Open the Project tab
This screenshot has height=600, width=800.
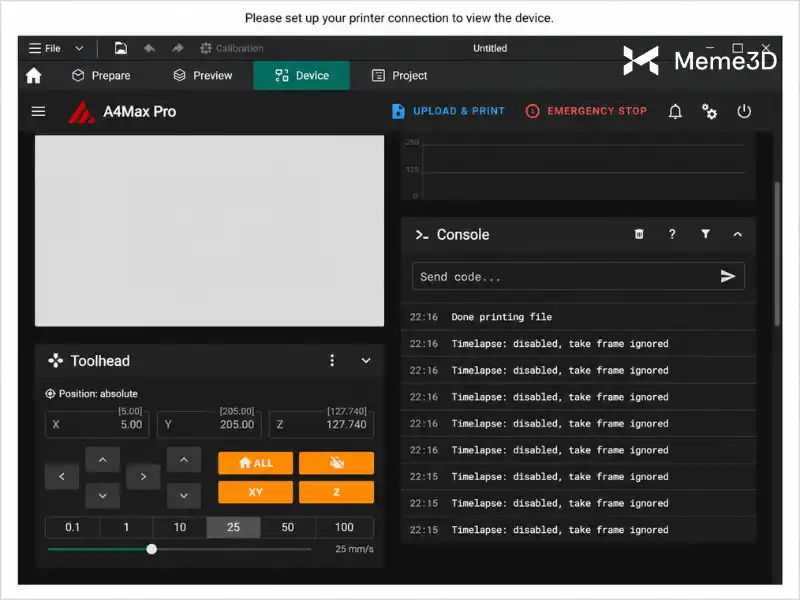[399, 76]
